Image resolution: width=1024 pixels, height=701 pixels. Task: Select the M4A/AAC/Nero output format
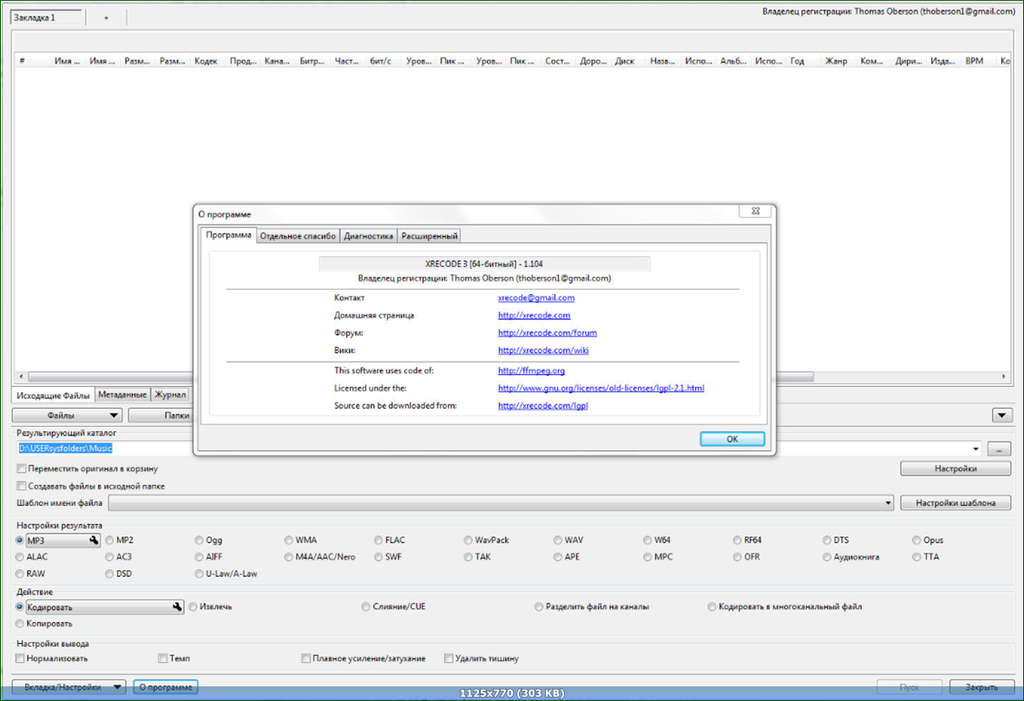tap(320, 557)
